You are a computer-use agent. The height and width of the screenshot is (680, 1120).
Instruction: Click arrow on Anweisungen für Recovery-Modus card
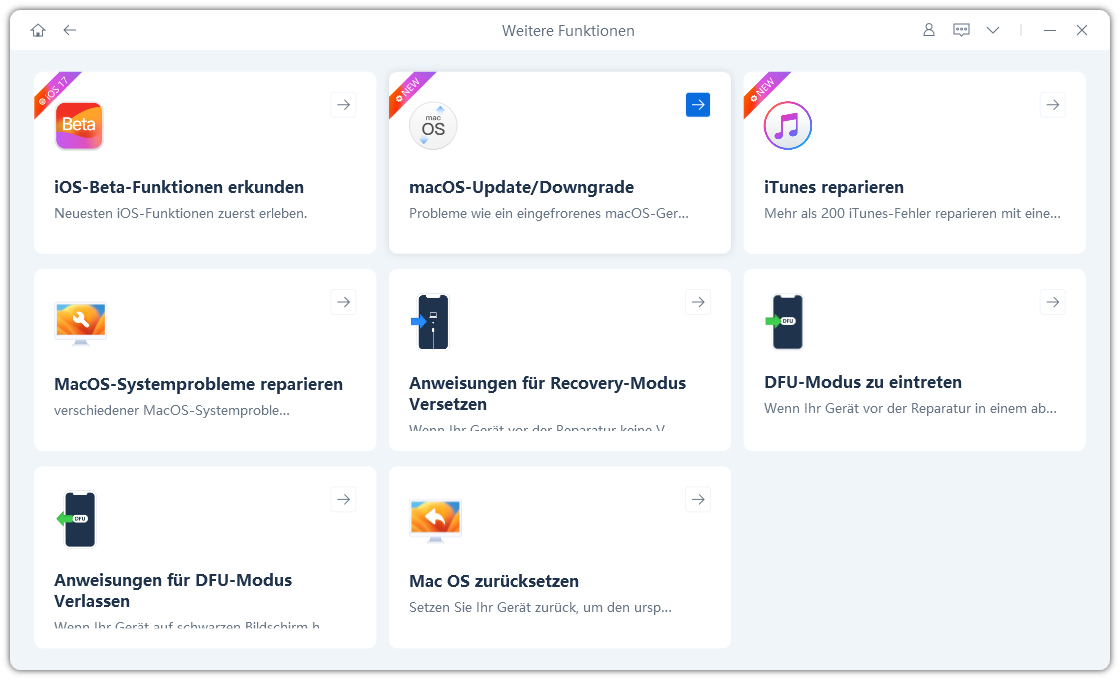tap(698, 301)
